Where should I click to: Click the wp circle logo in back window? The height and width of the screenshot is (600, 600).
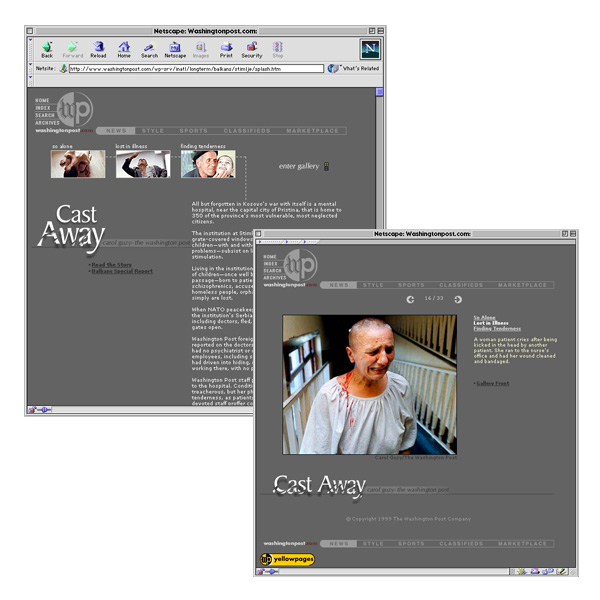75,109
